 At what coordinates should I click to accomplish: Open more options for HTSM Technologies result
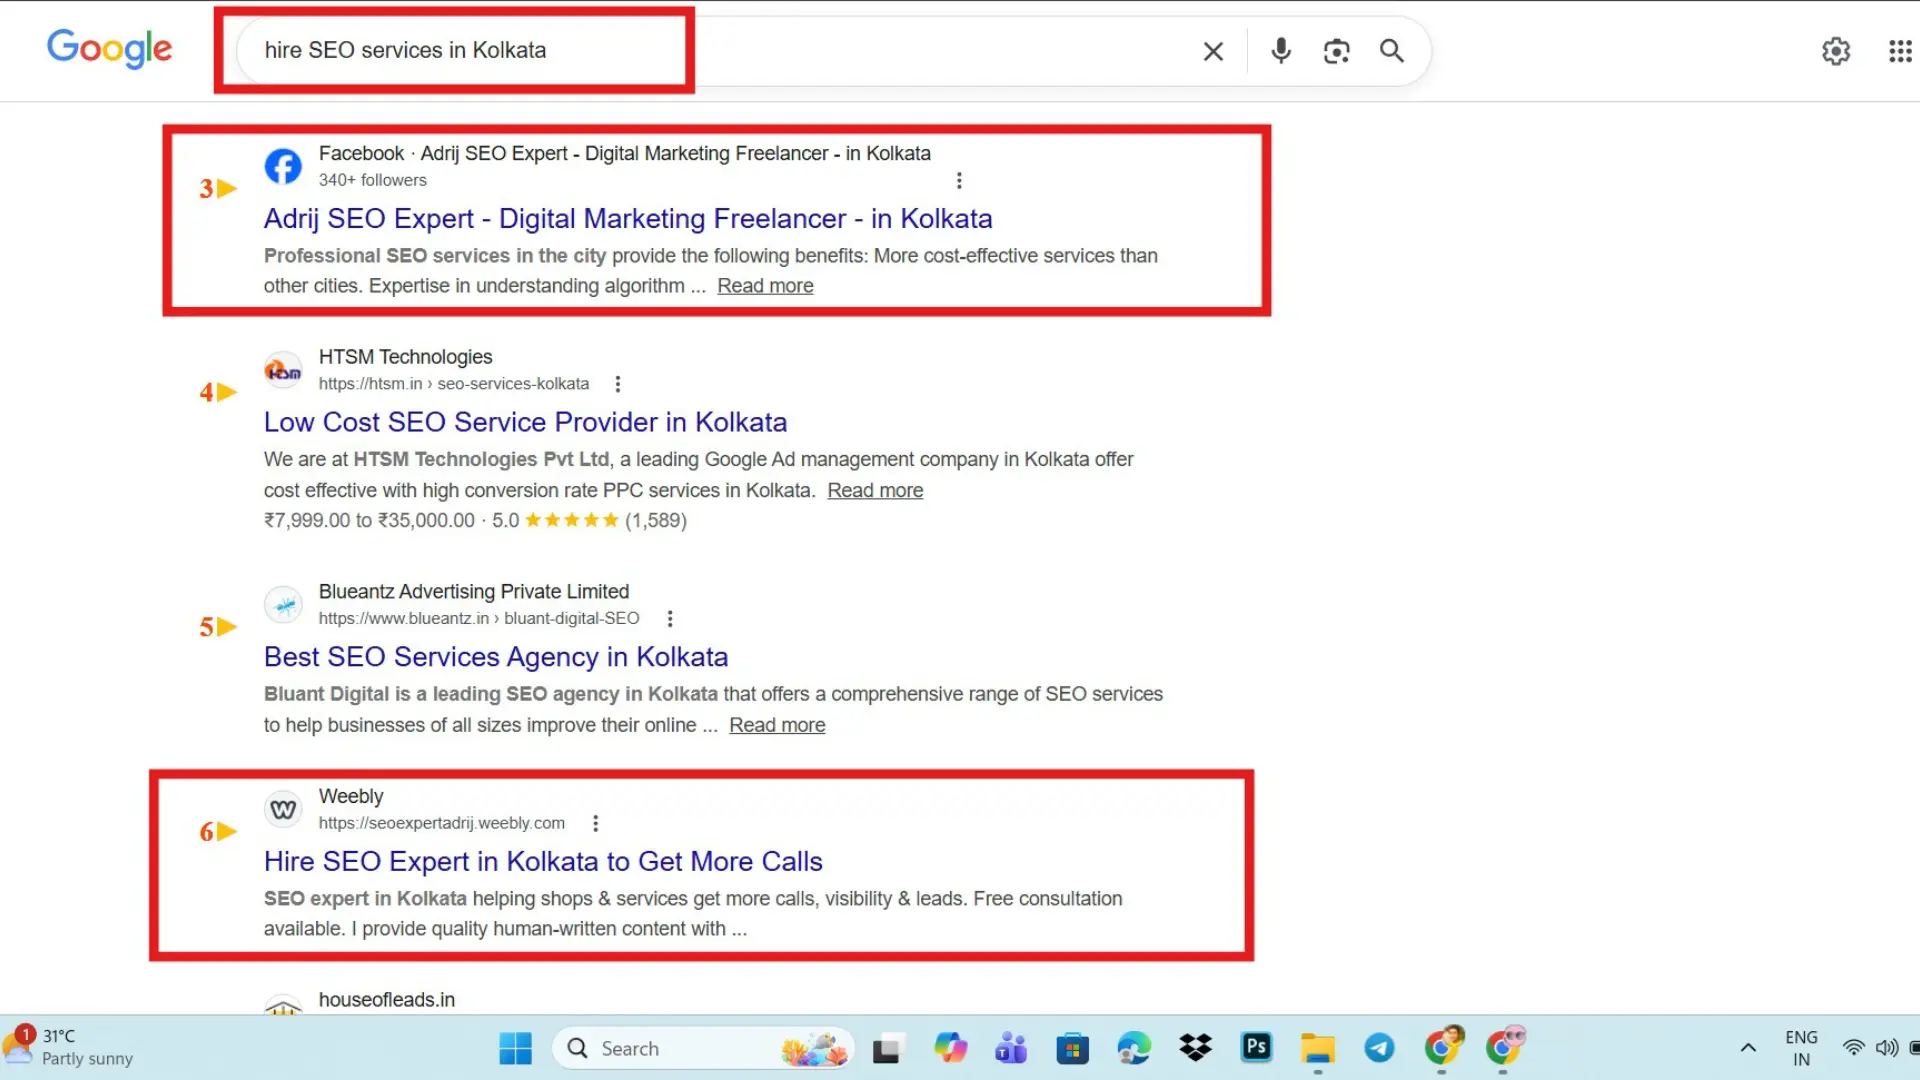pyautogui.click(x=618, y=384)
